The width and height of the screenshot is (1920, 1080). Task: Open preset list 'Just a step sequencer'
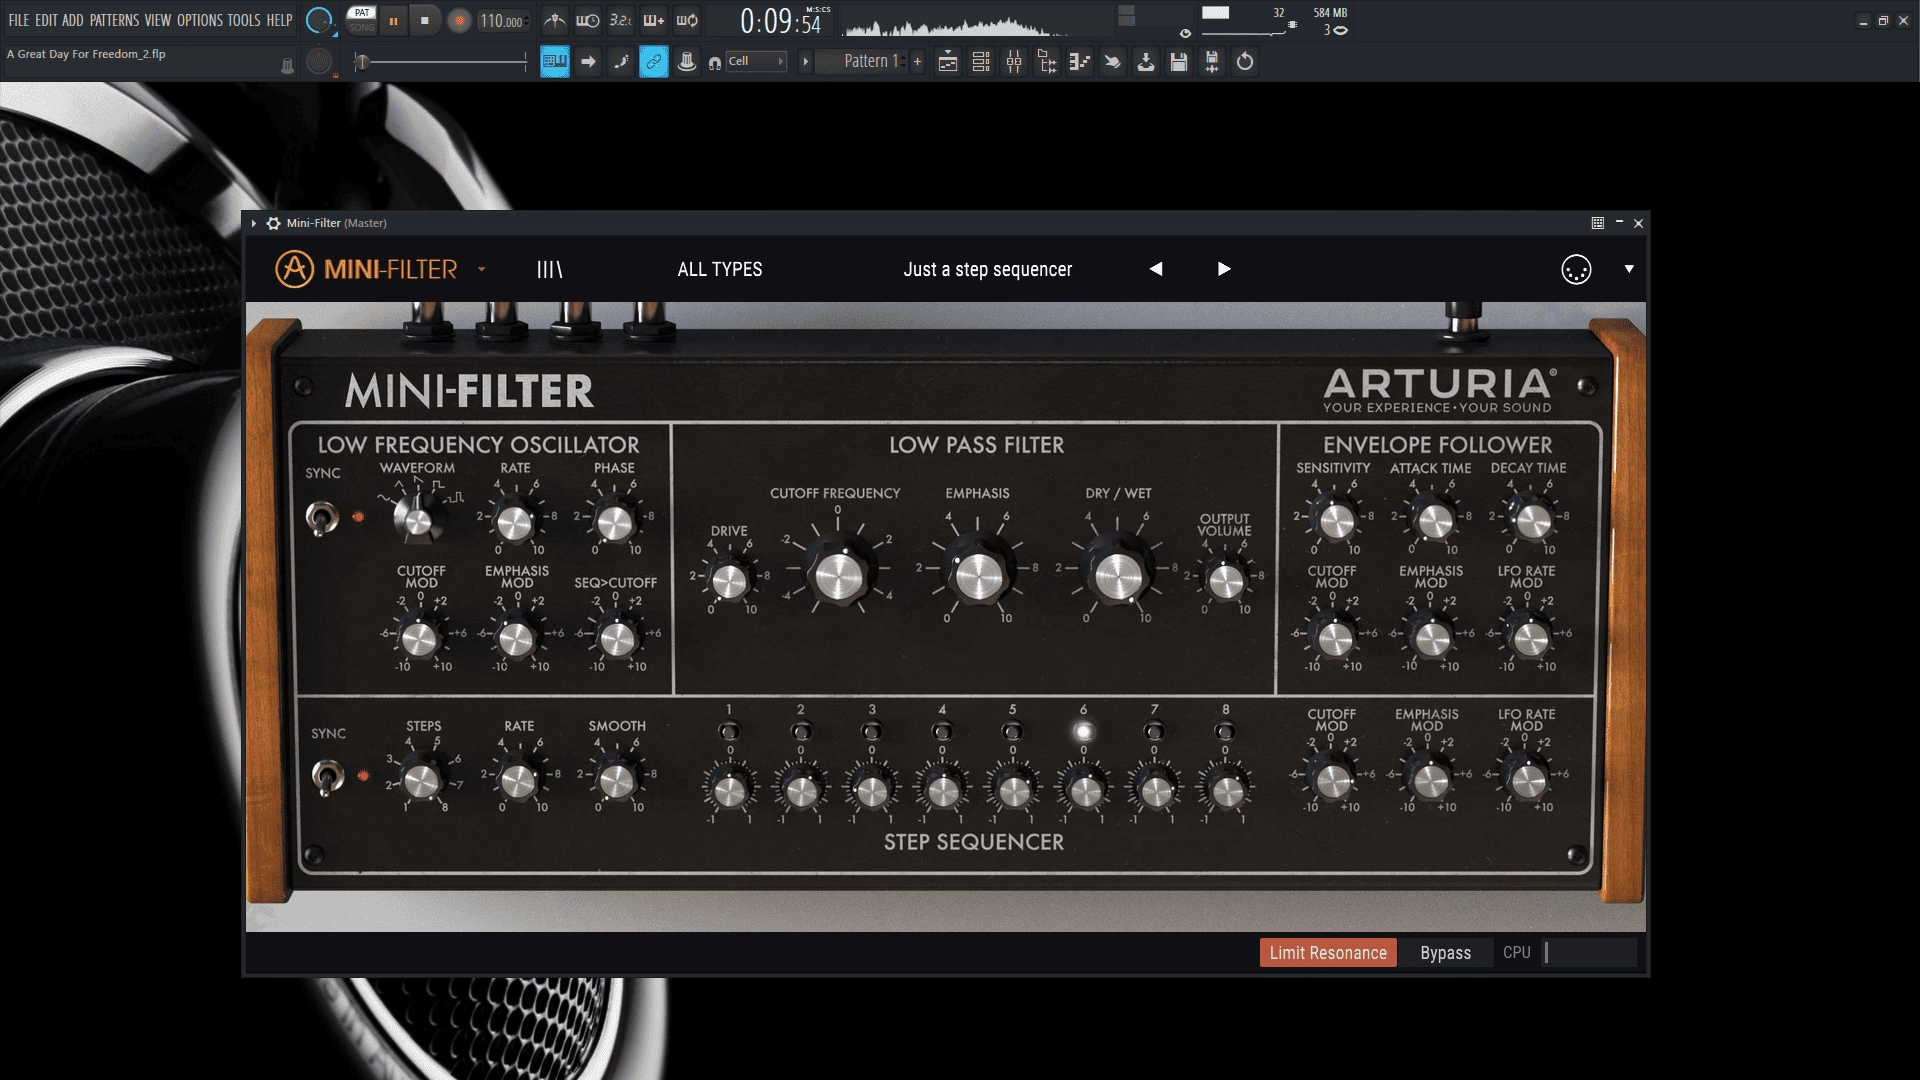987,269
